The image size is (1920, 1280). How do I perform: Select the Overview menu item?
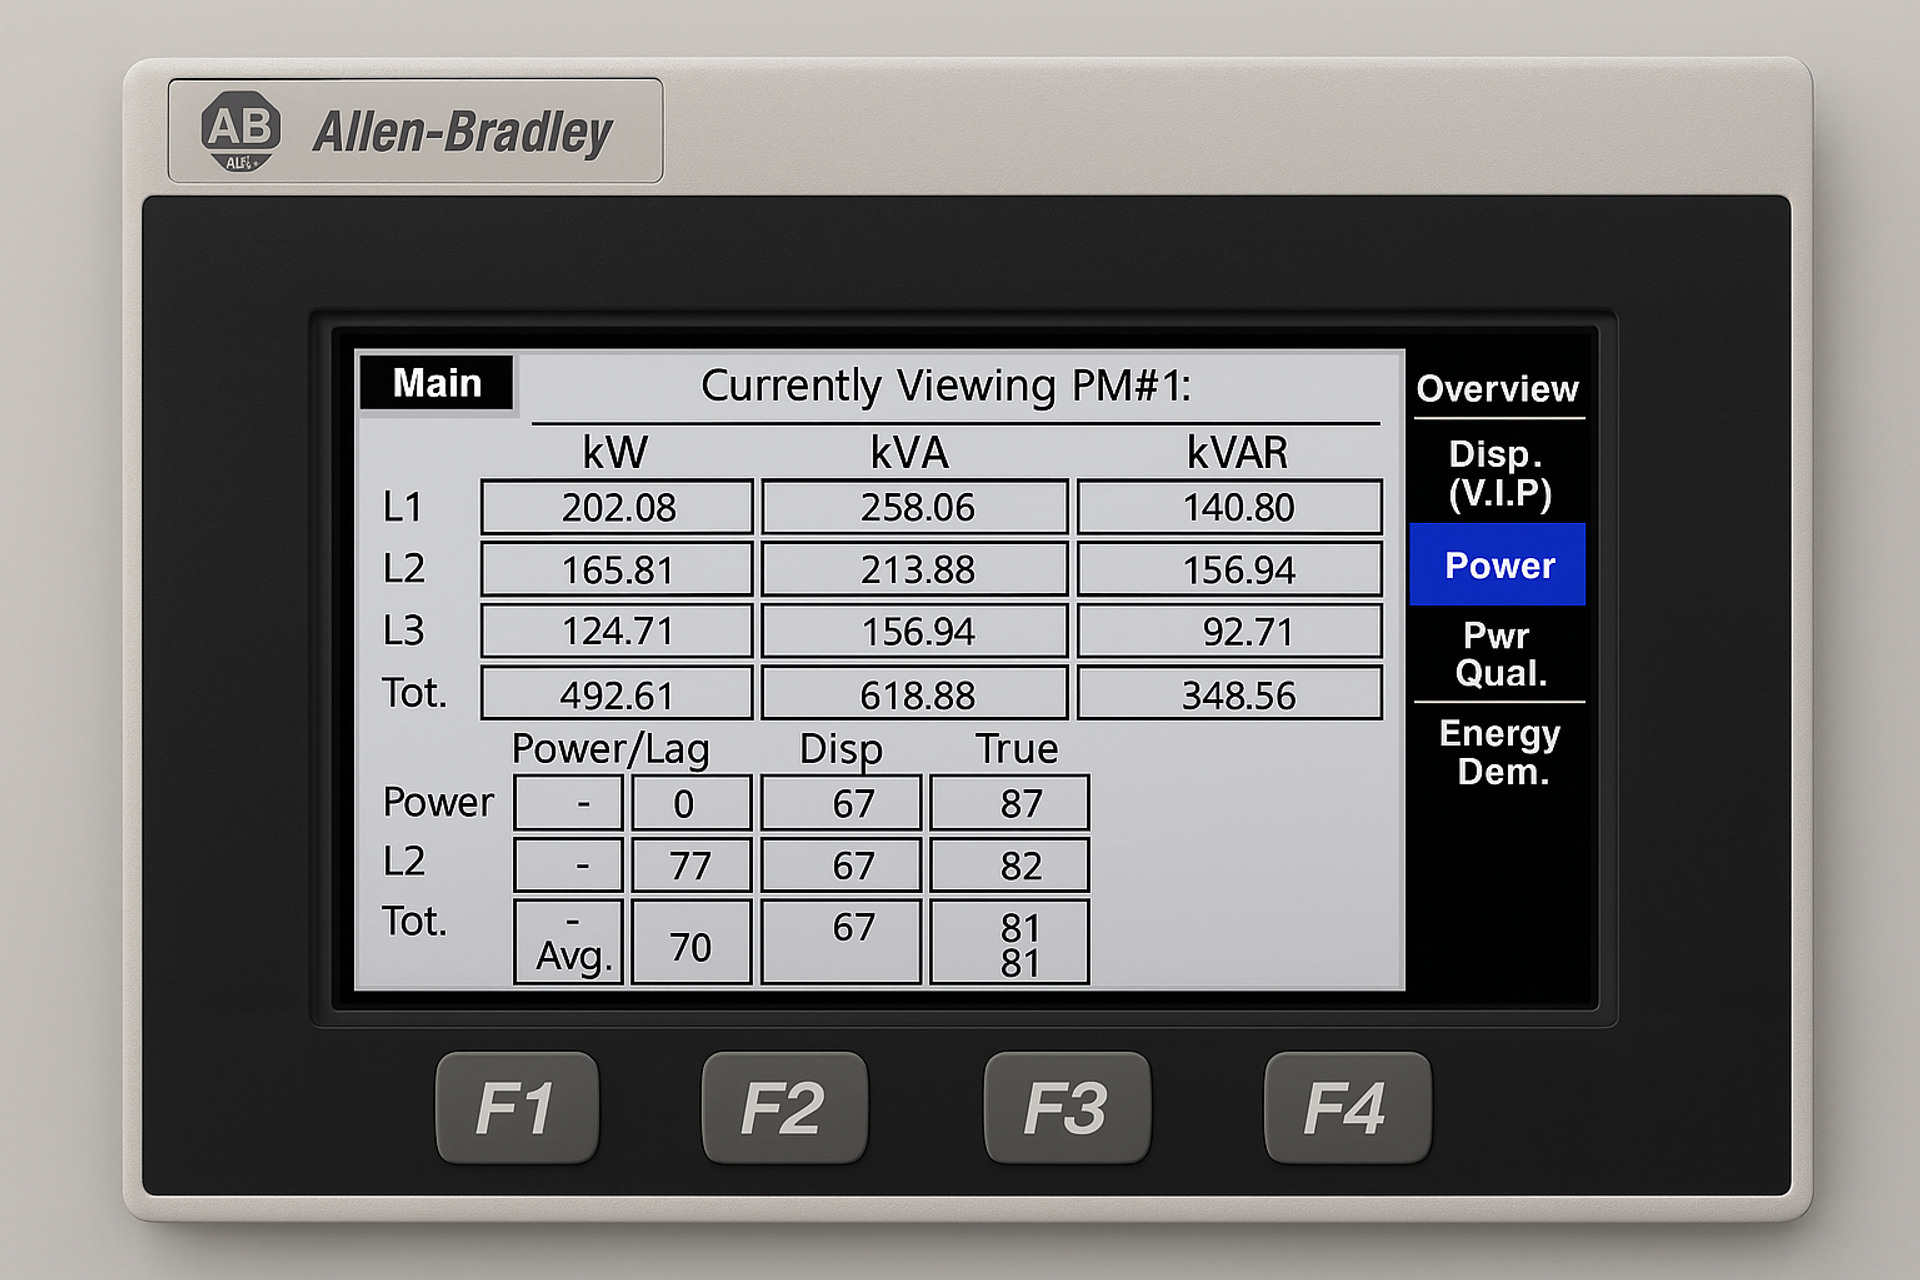tap(1497, 388)
